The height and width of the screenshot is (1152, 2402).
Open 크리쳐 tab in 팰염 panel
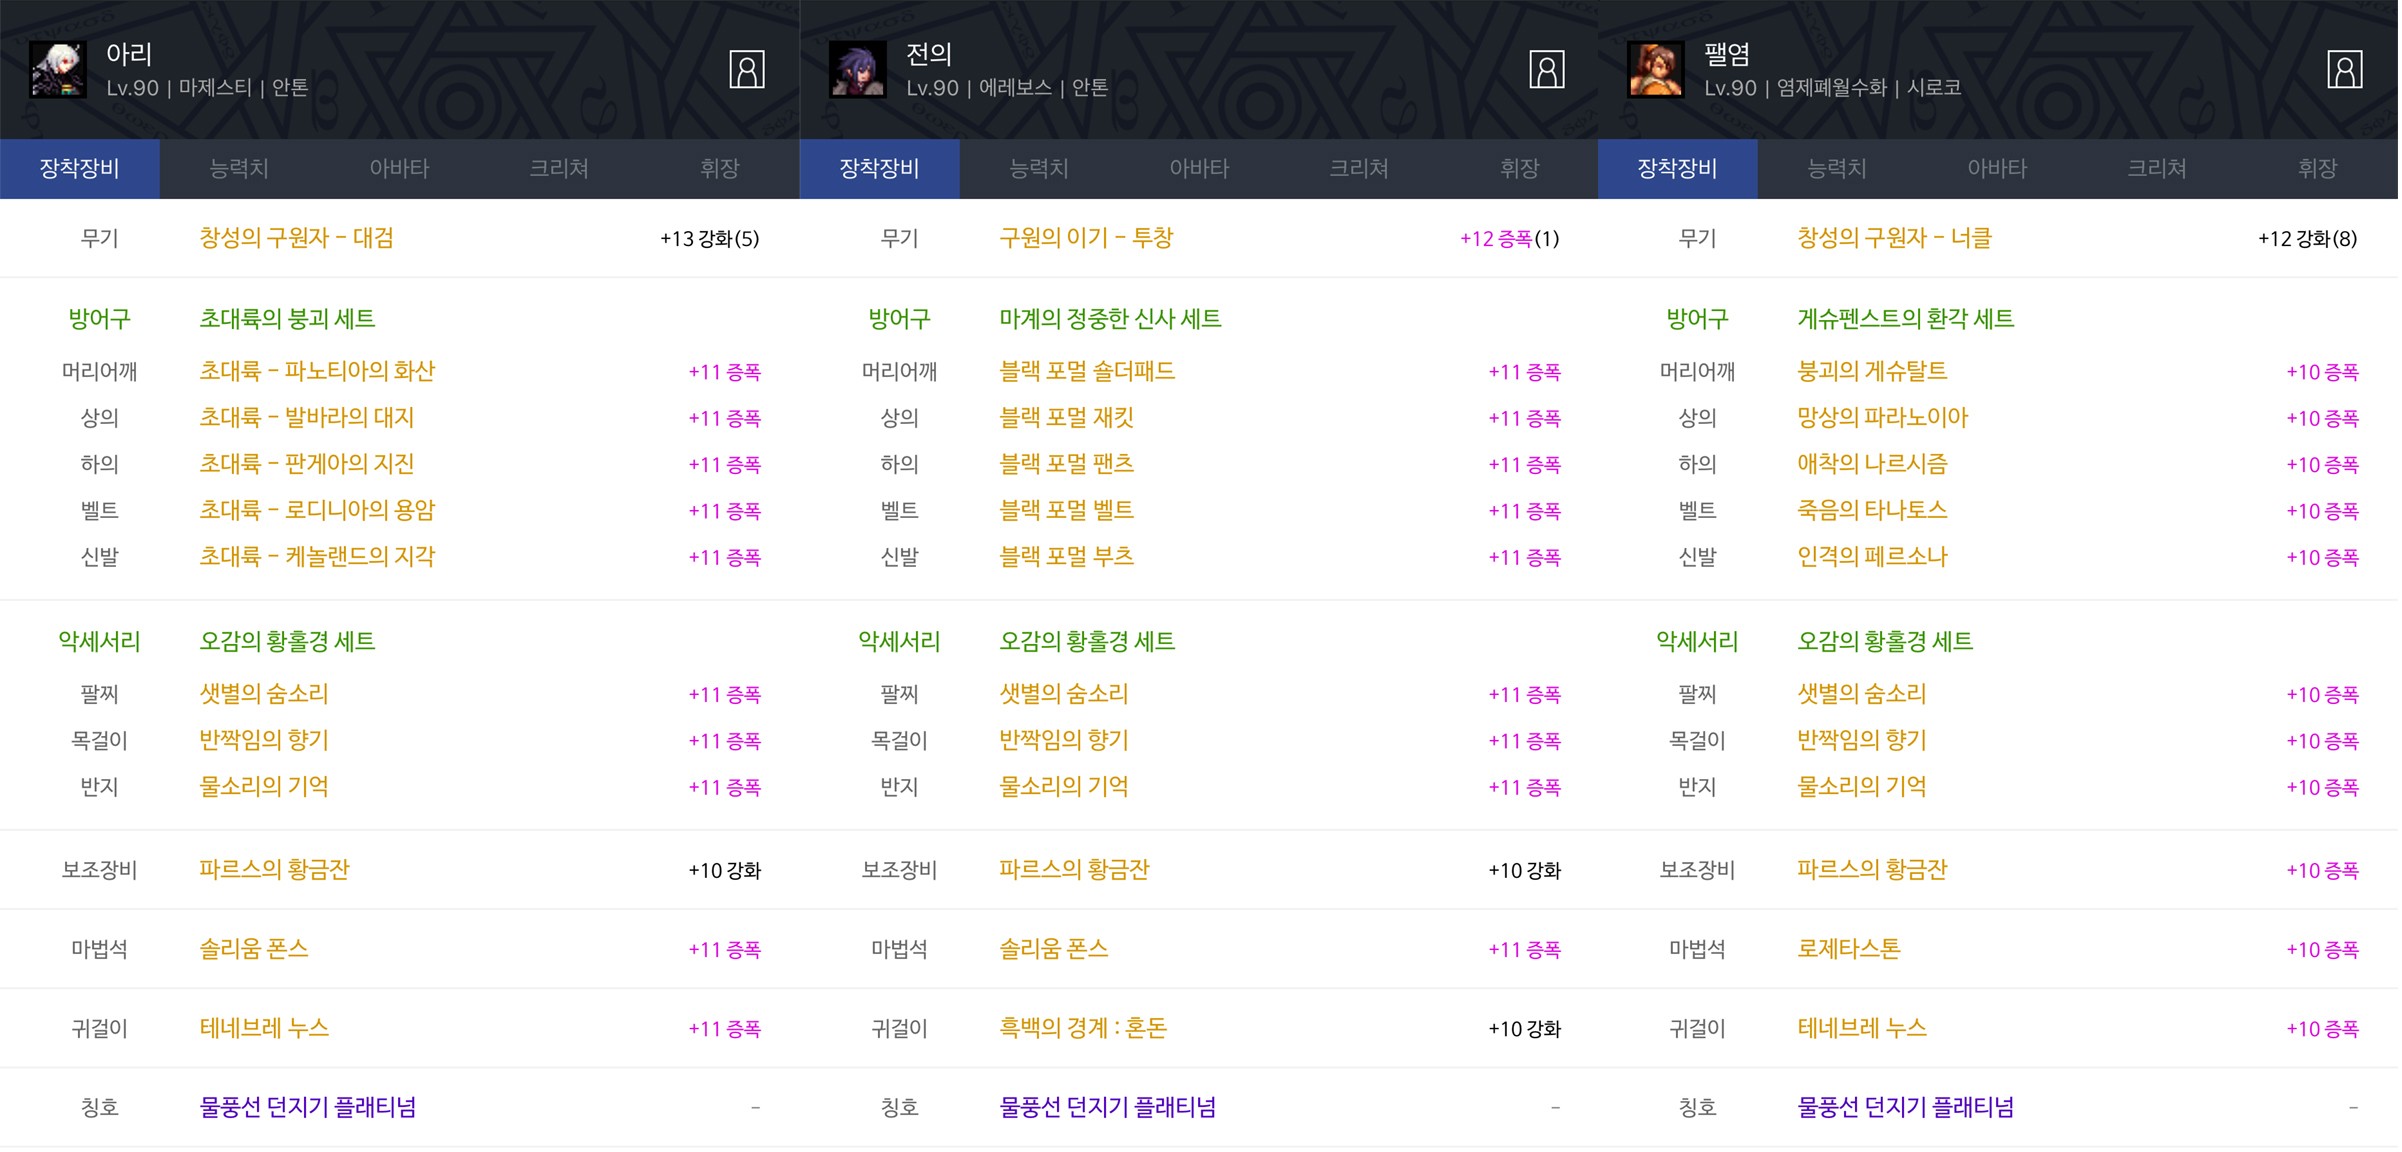point(2157,168)
